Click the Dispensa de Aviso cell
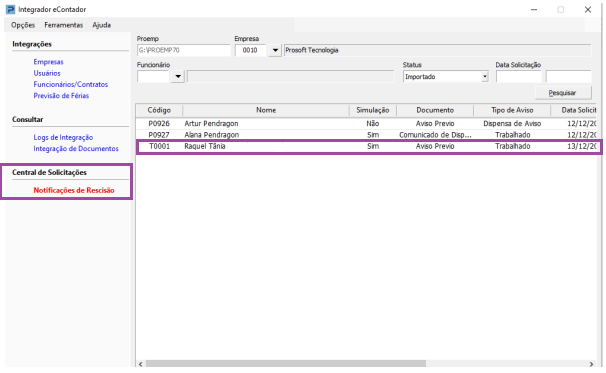 (512, 124)
